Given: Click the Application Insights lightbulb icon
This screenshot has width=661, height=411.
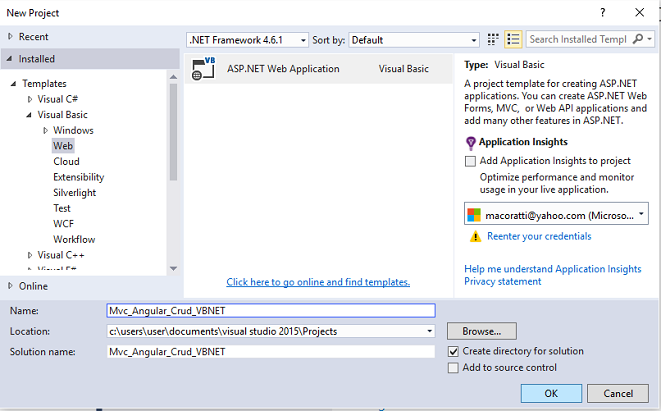Looking at the screenshot, I should (470, 143).
